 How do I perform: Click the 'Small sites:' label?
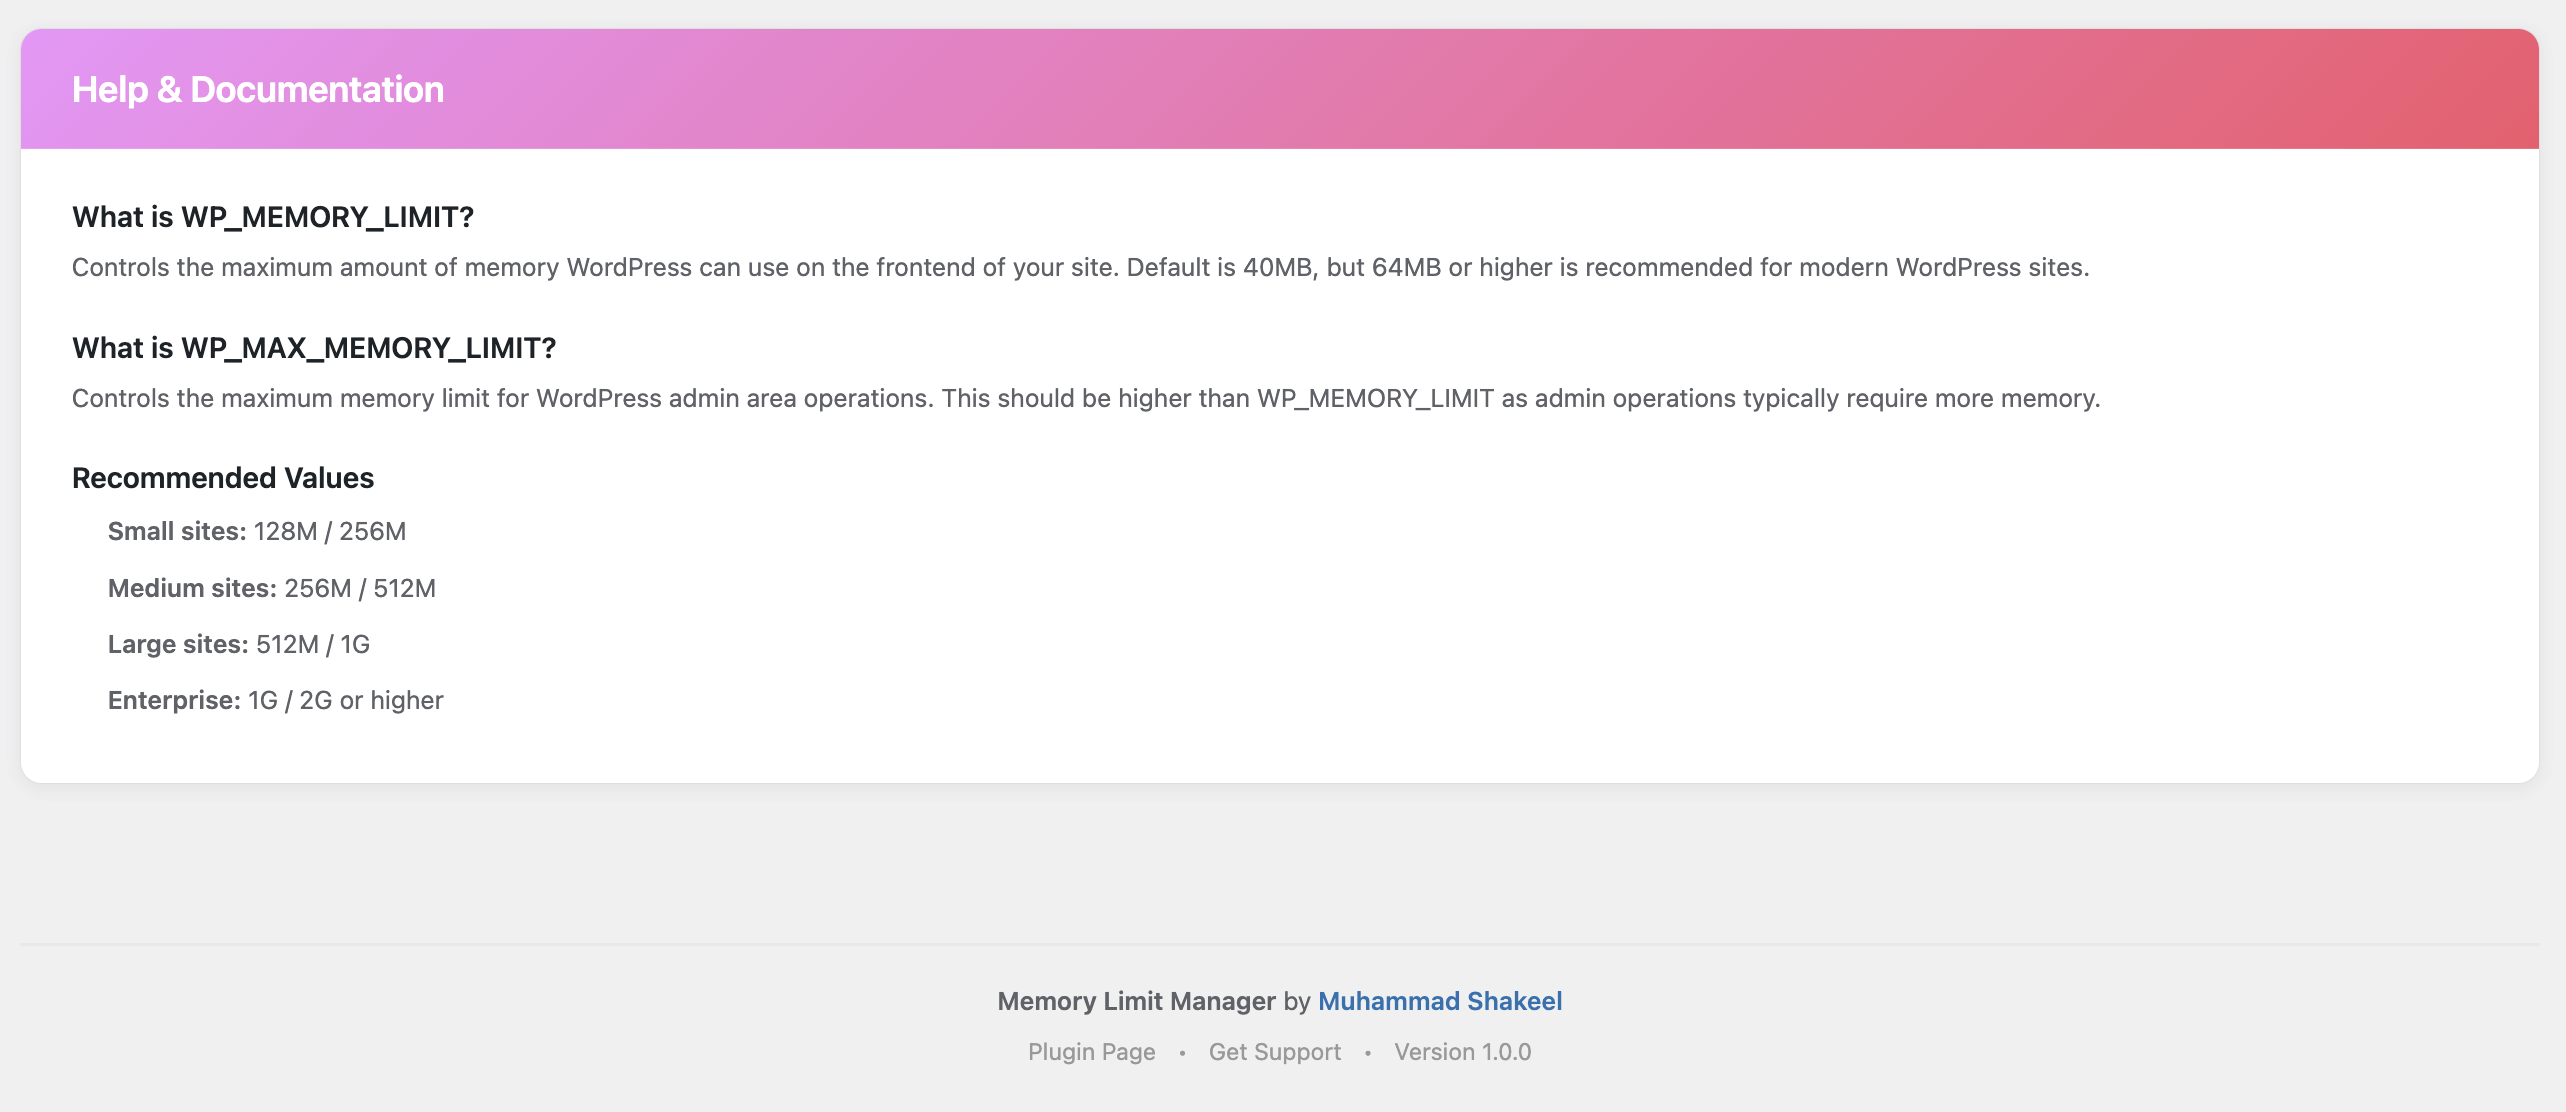coord(177,531)
